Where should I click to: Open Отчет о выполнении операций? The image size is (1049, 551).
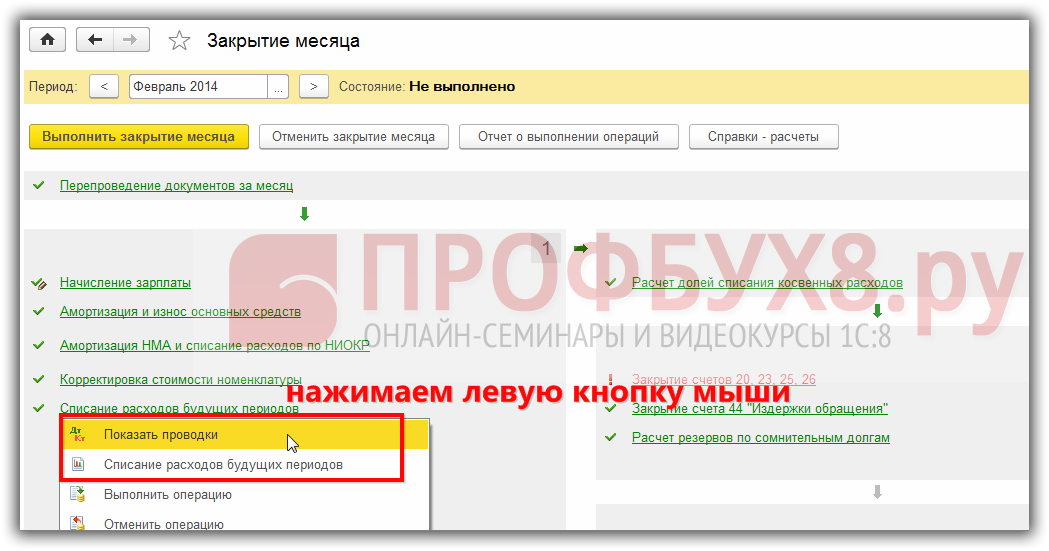(569, 136)
